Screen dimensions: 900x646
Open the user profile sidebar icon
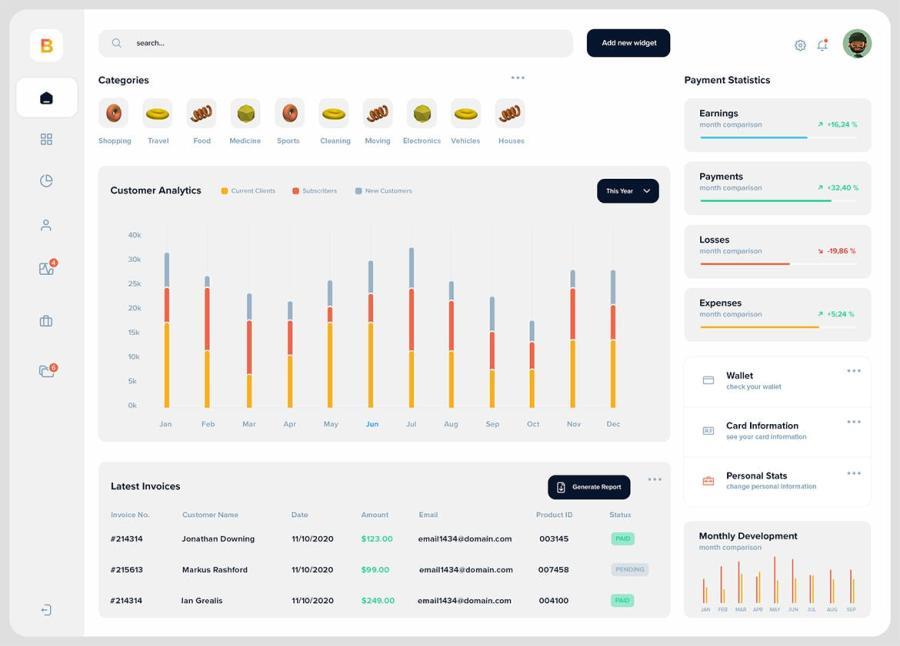(x=46, y=225)
